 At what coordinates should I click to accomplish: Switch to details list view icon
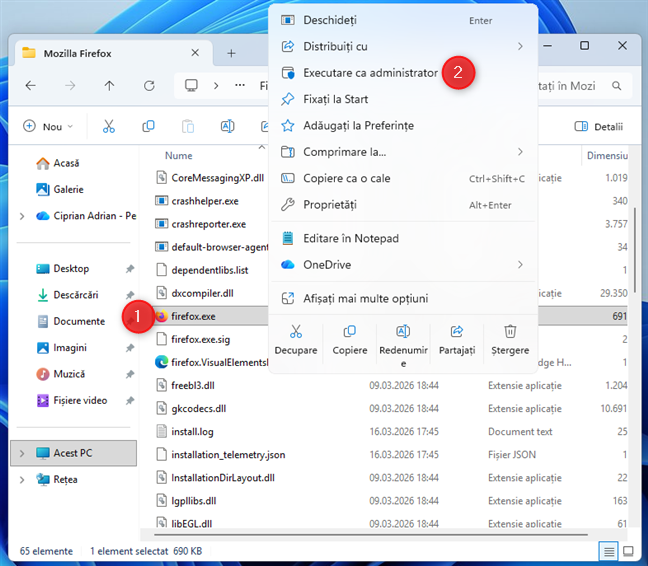[x=608, y=551]
